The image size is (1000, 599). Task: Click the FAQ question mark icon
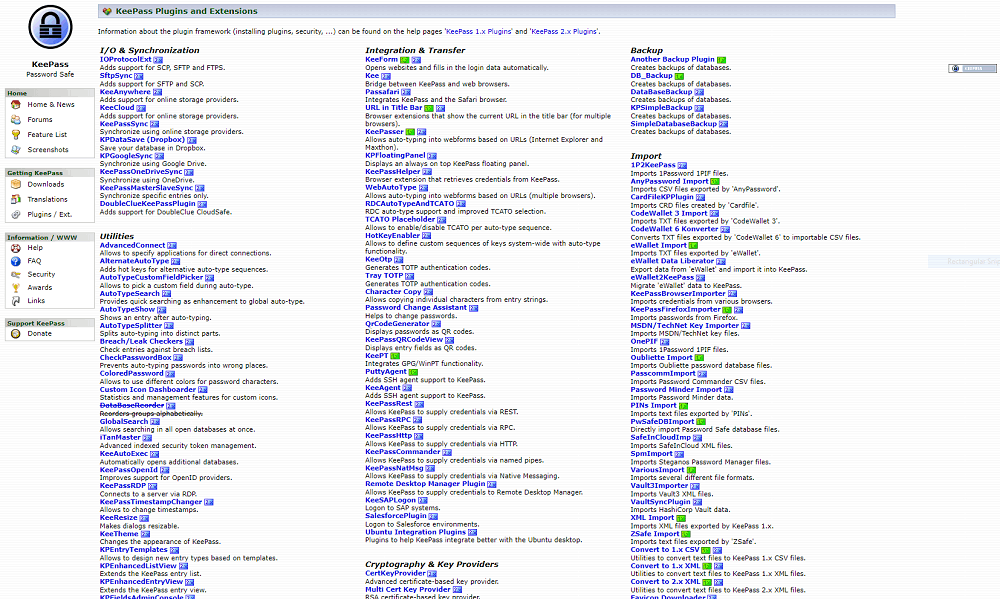coord(16,261)
